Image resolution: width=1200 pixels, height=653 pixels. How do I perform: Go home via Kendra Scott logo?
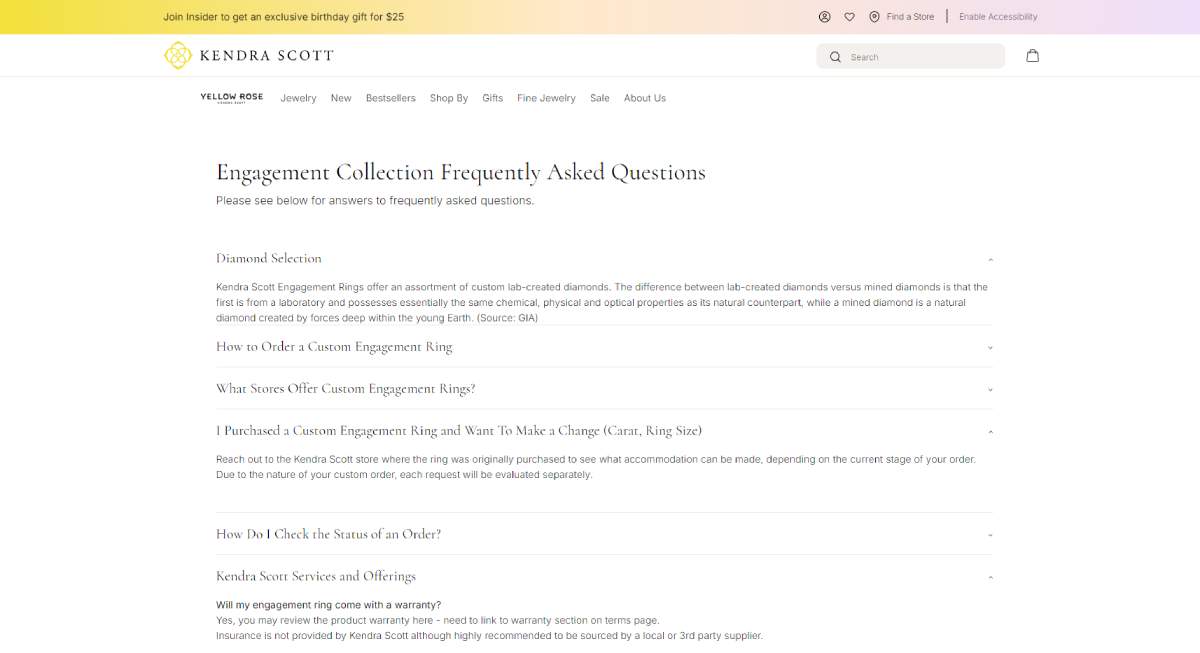click(249, 55)
